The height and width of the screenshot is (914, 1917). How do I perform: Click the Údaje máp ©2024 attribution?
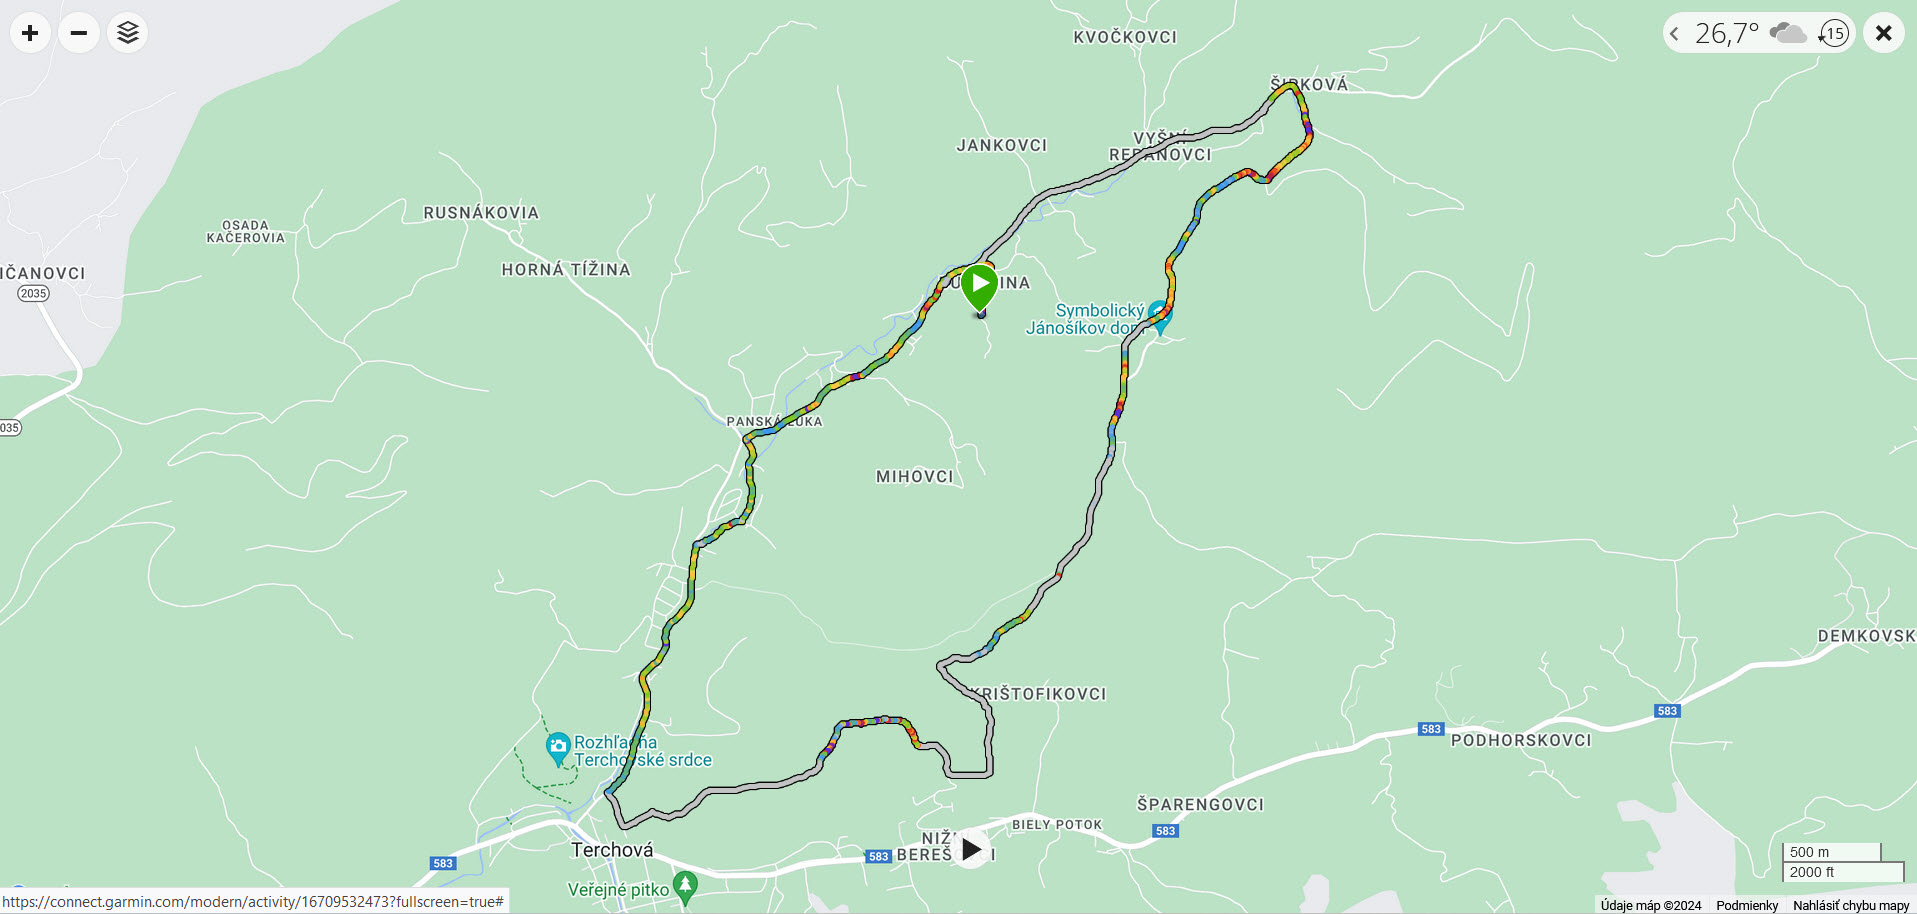tap(1651, 905)
